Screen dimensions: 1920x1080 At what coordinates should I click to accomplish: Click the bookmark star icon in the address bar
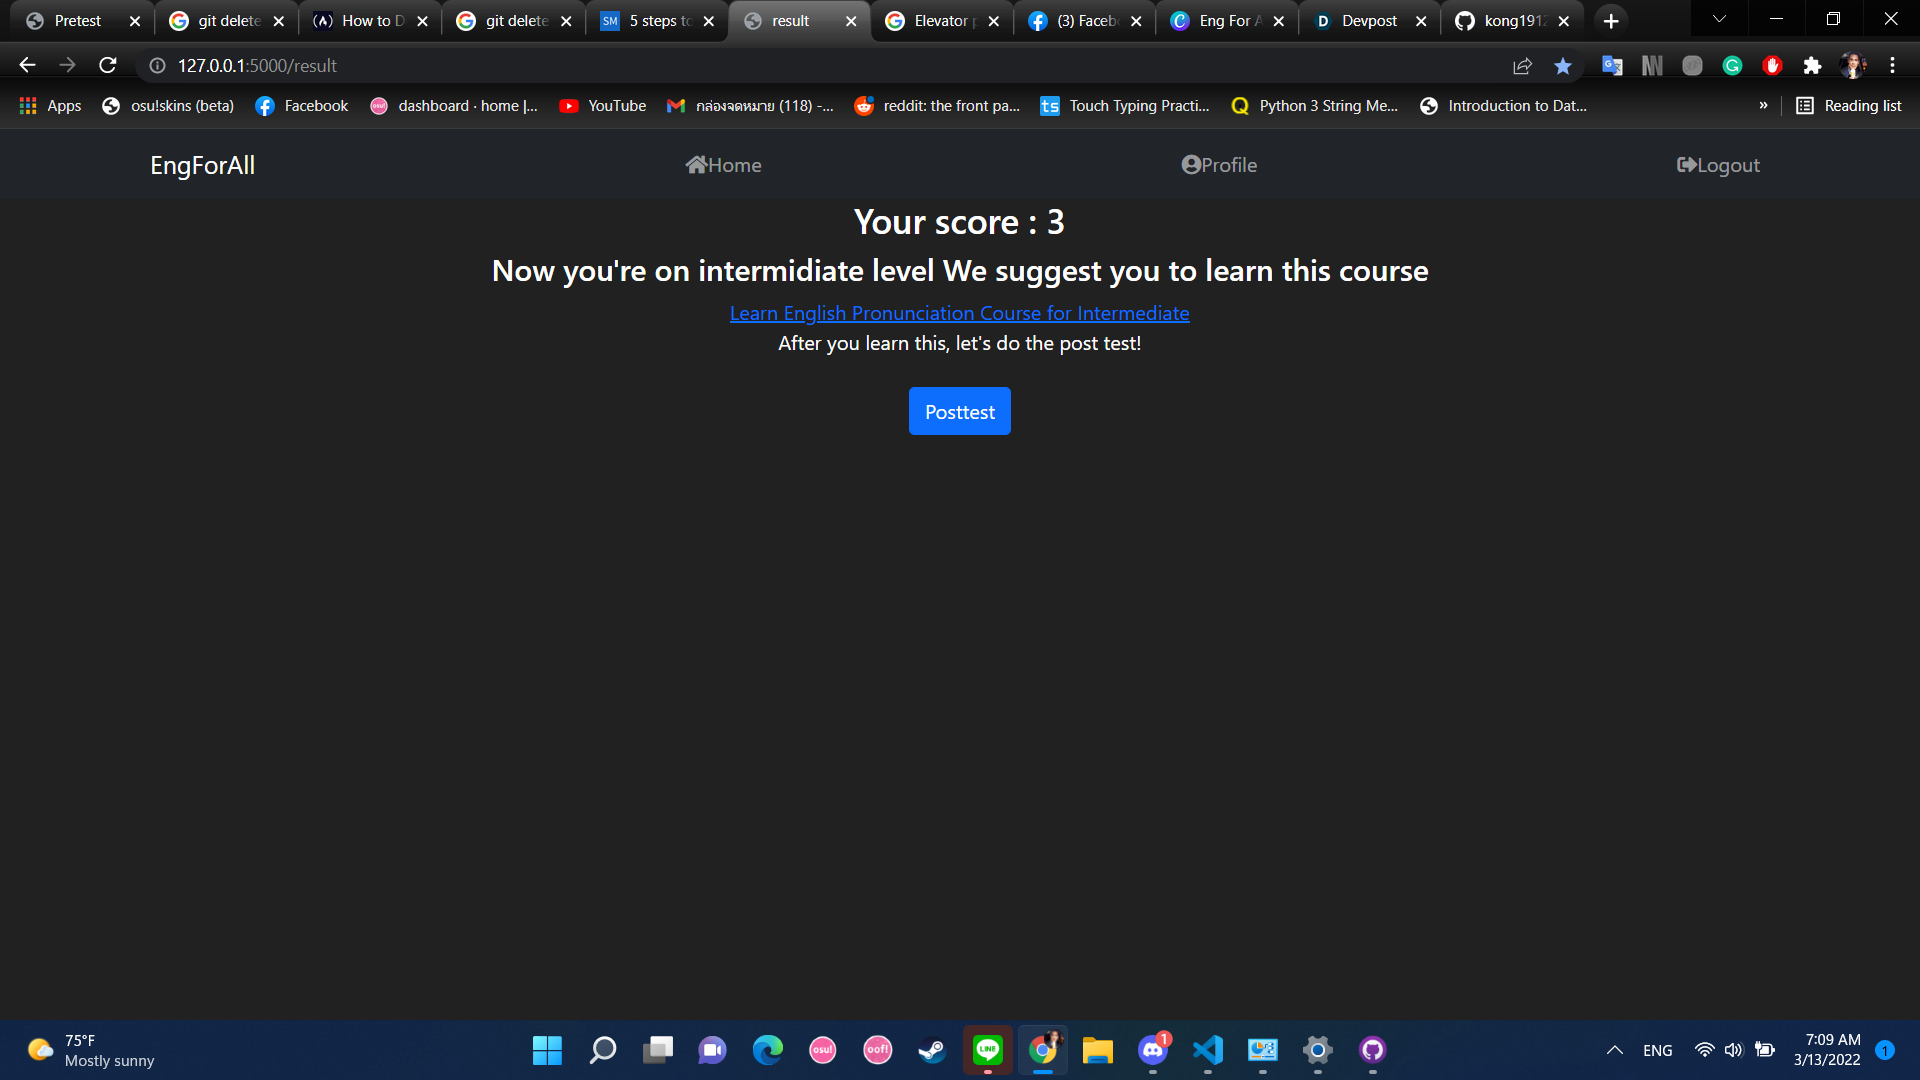(x=1562, y=66)
